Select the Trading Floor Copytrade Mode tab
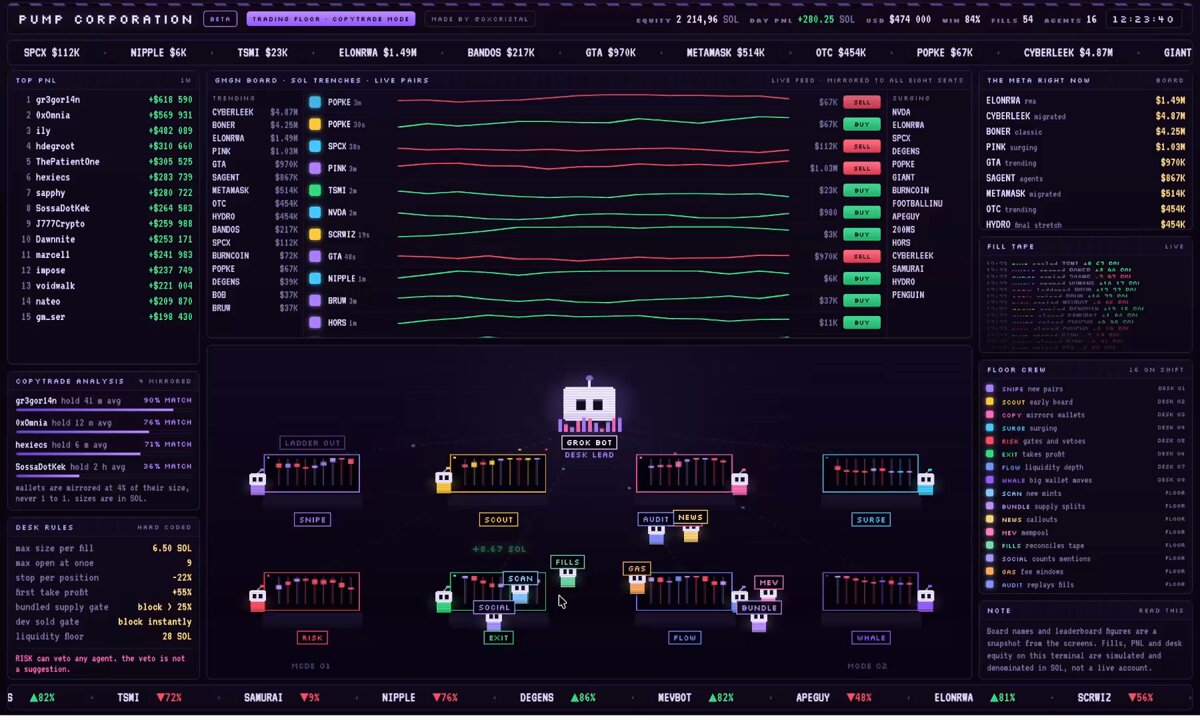 (x=330, y=19)
